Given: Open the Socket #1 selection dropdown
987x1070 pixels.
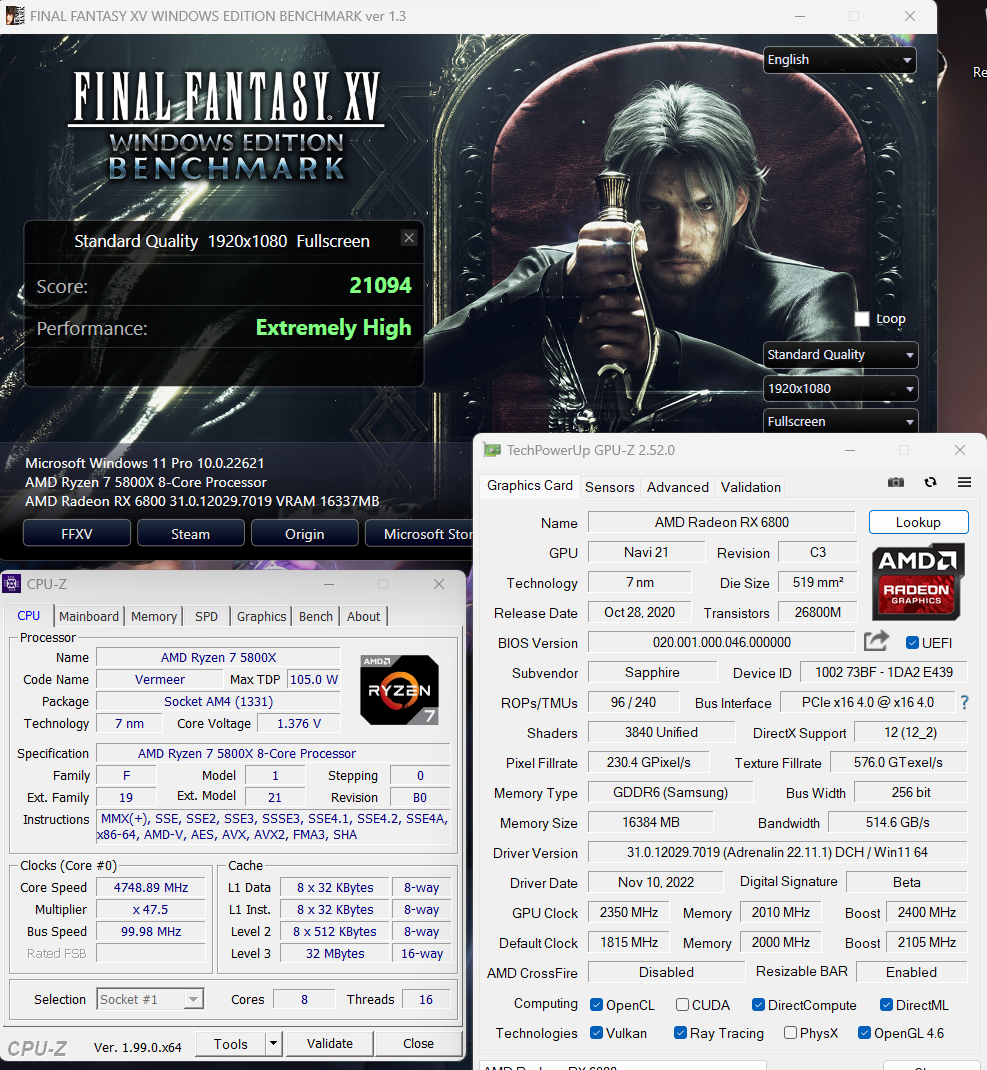Looking at the screenshot, I should 150,999.
